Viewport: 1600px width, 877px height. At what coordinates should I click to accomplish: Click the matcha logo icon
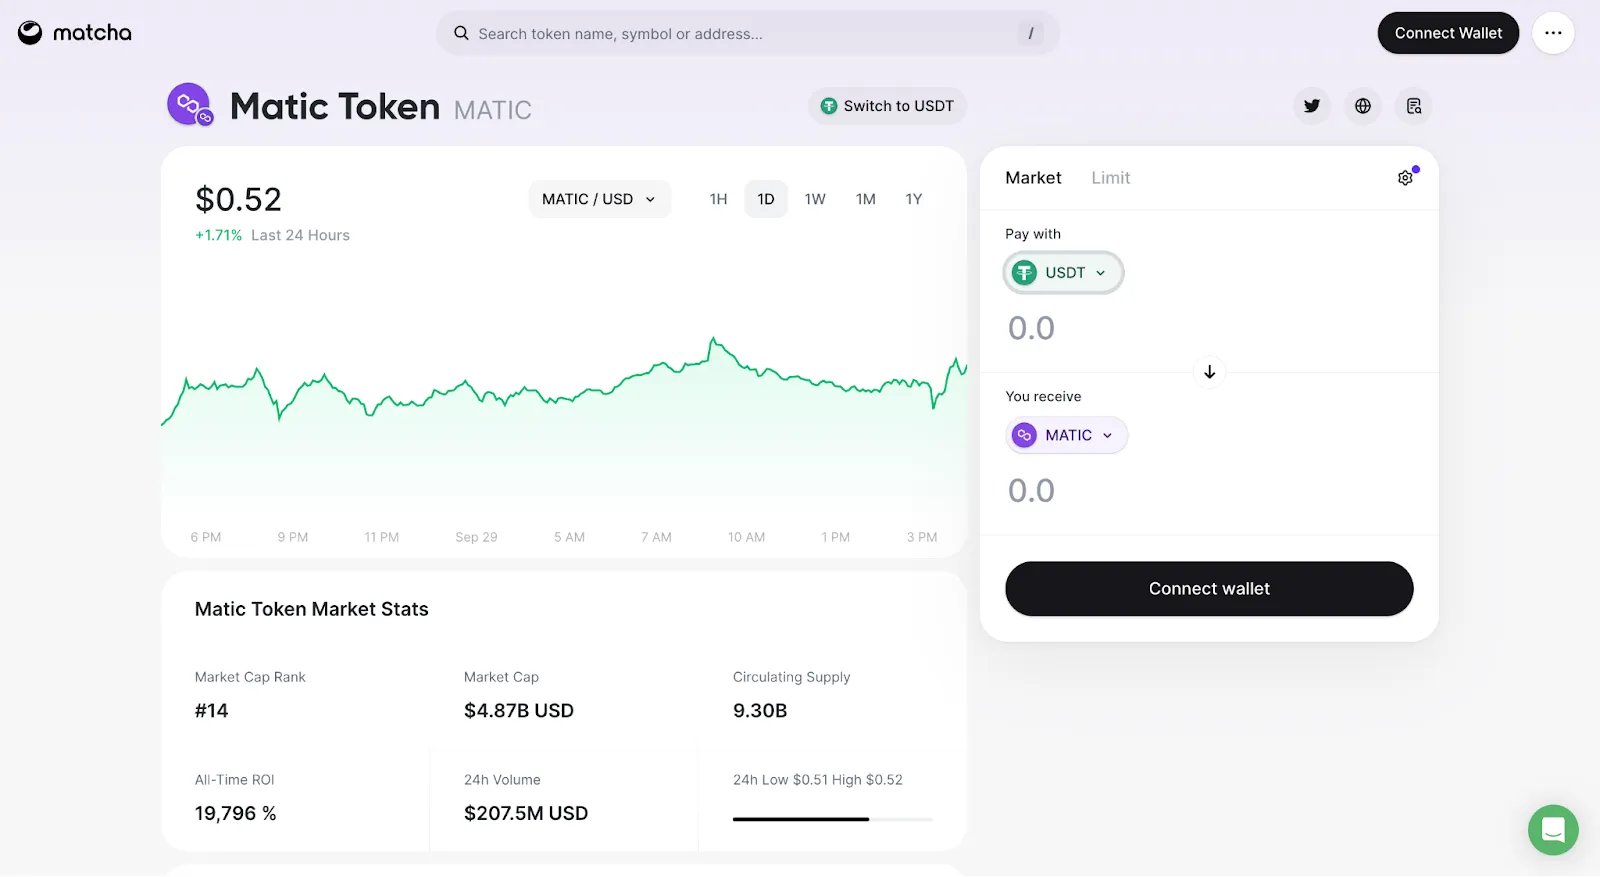coord(30,33)
